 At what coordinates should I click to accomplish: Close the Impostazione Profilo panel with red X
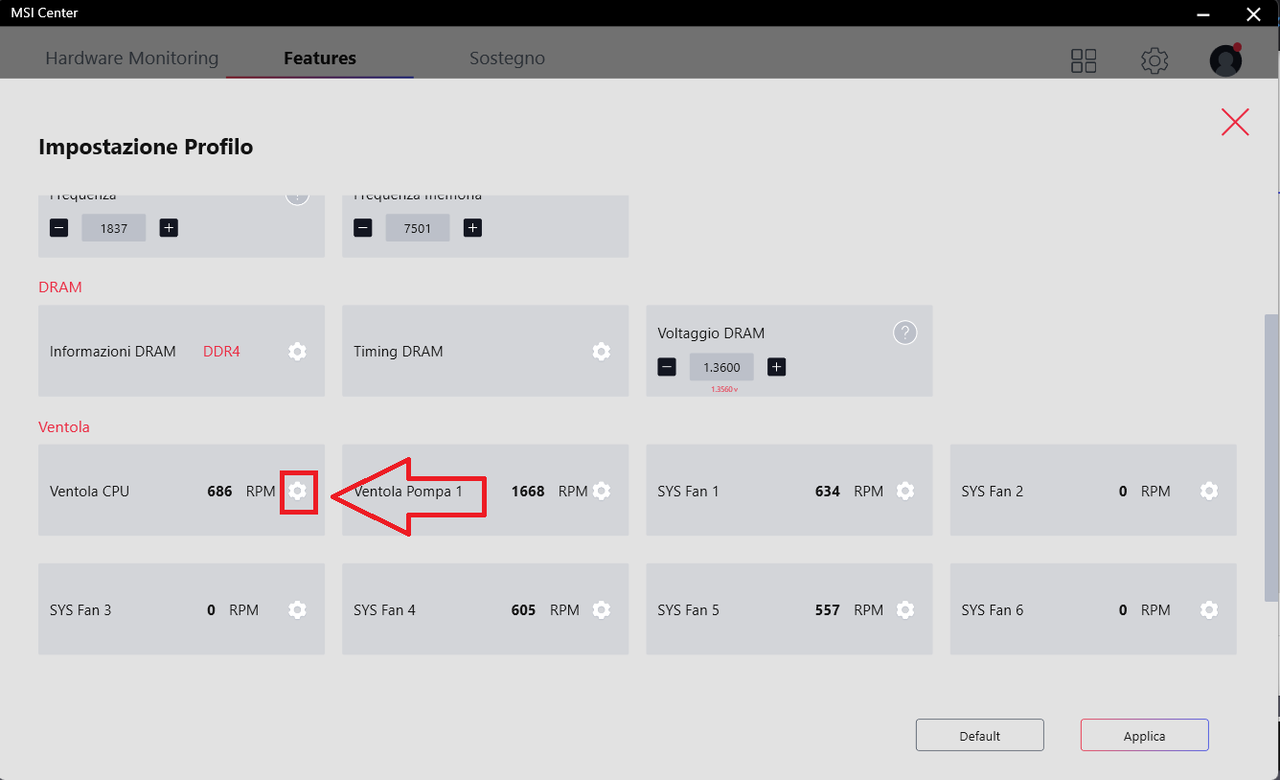coord(1235,122)
